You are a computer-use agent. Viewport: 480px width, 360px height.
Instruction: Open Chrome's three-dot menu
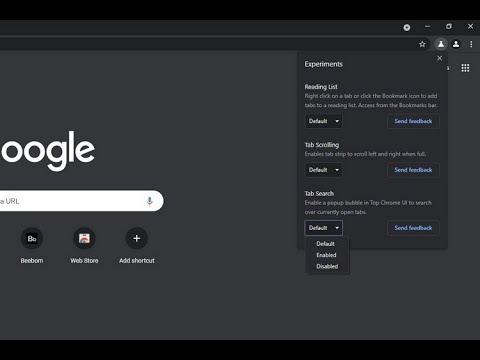click(x=471, y=44)
